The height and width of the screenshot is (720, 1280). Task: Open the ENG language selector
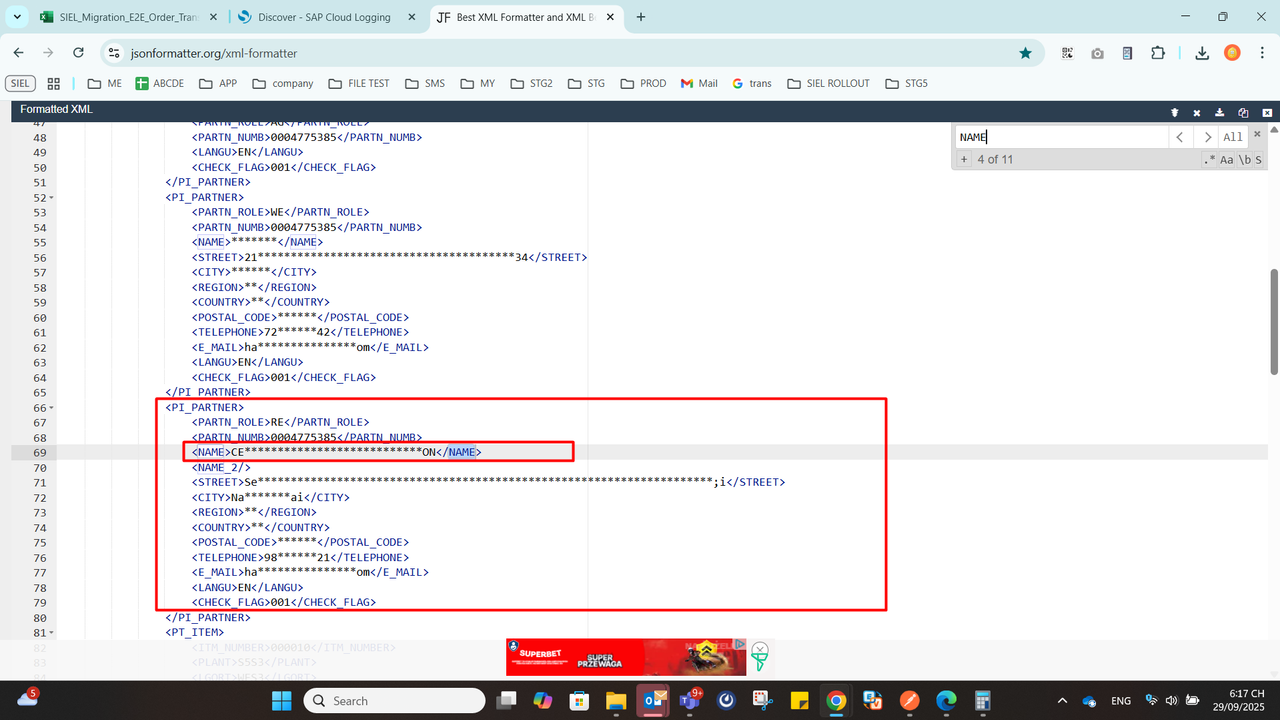coord(1121,700)
